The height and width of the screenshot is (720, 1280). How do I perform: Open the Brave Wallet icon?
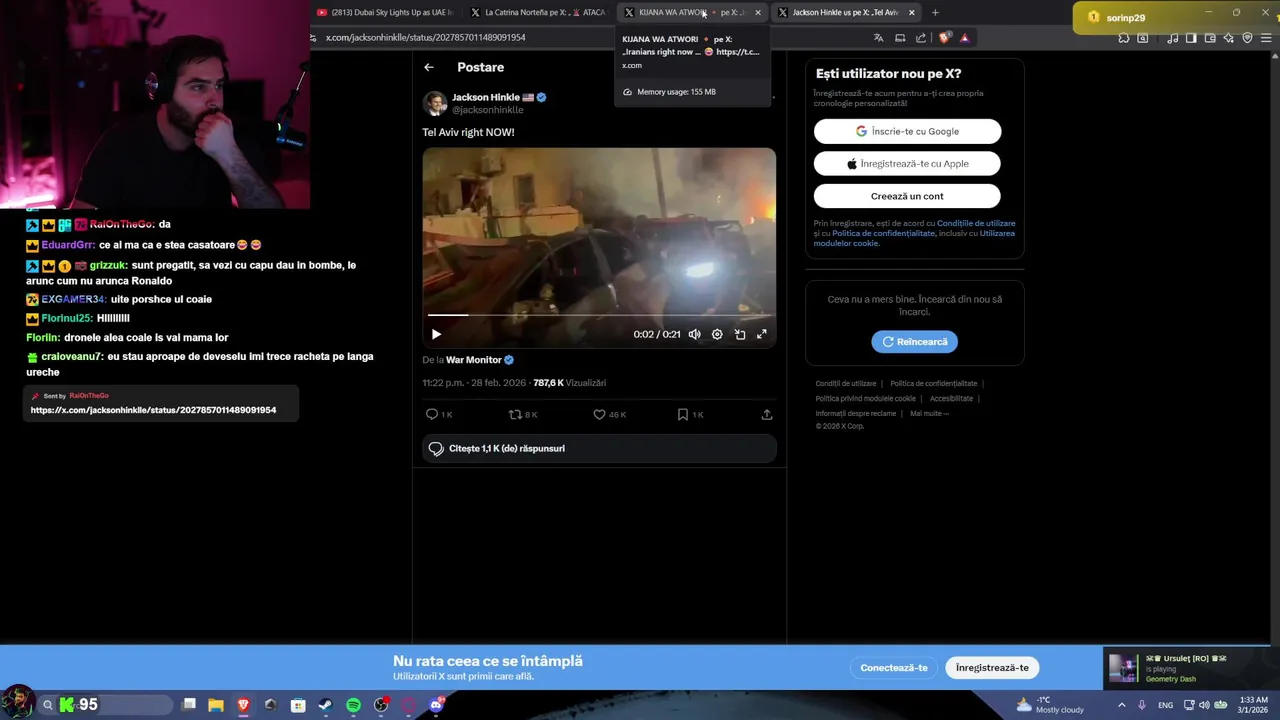(x=1210, y=38)
